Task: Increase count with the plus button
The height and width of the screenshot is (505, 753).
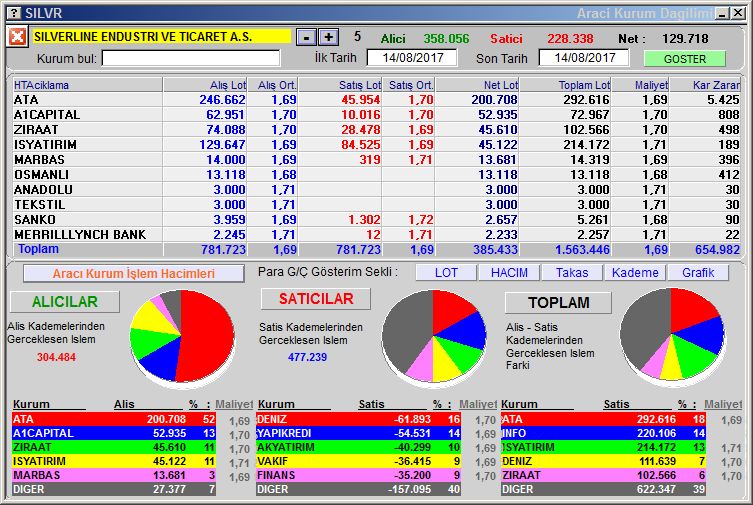Action: pos(328,37)
